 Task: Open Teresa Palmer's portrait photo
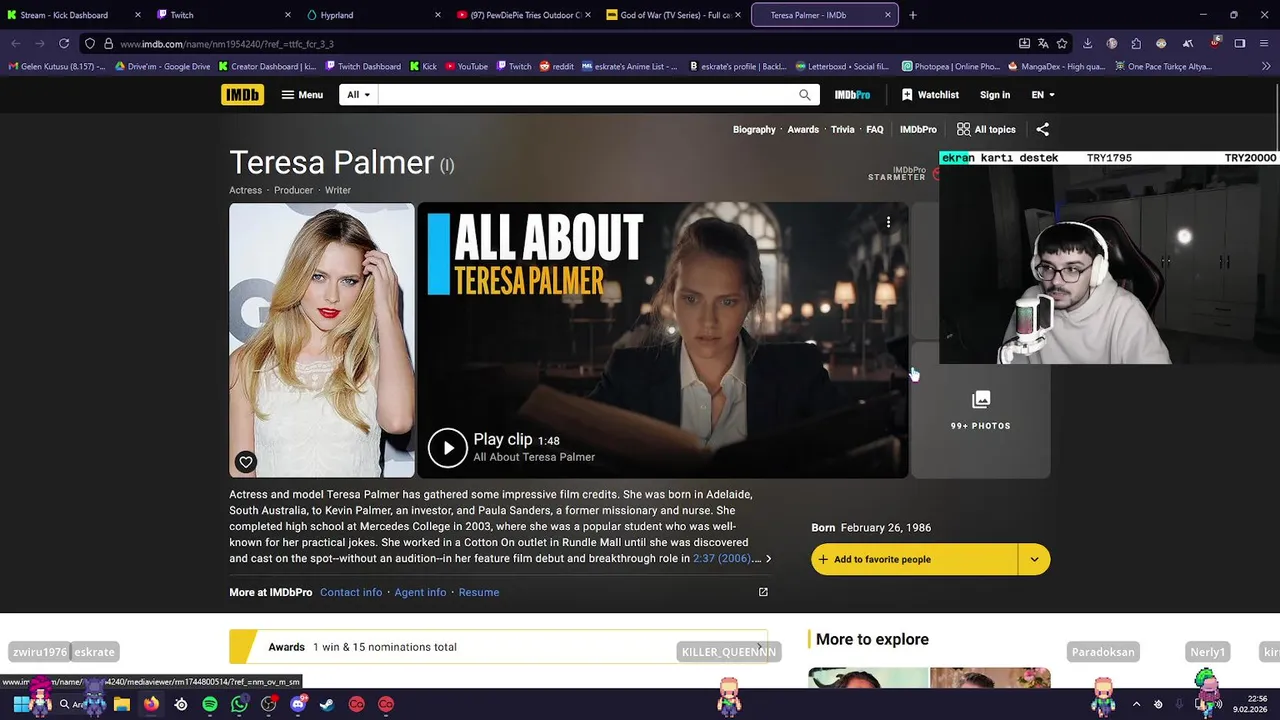click(322, 340)
